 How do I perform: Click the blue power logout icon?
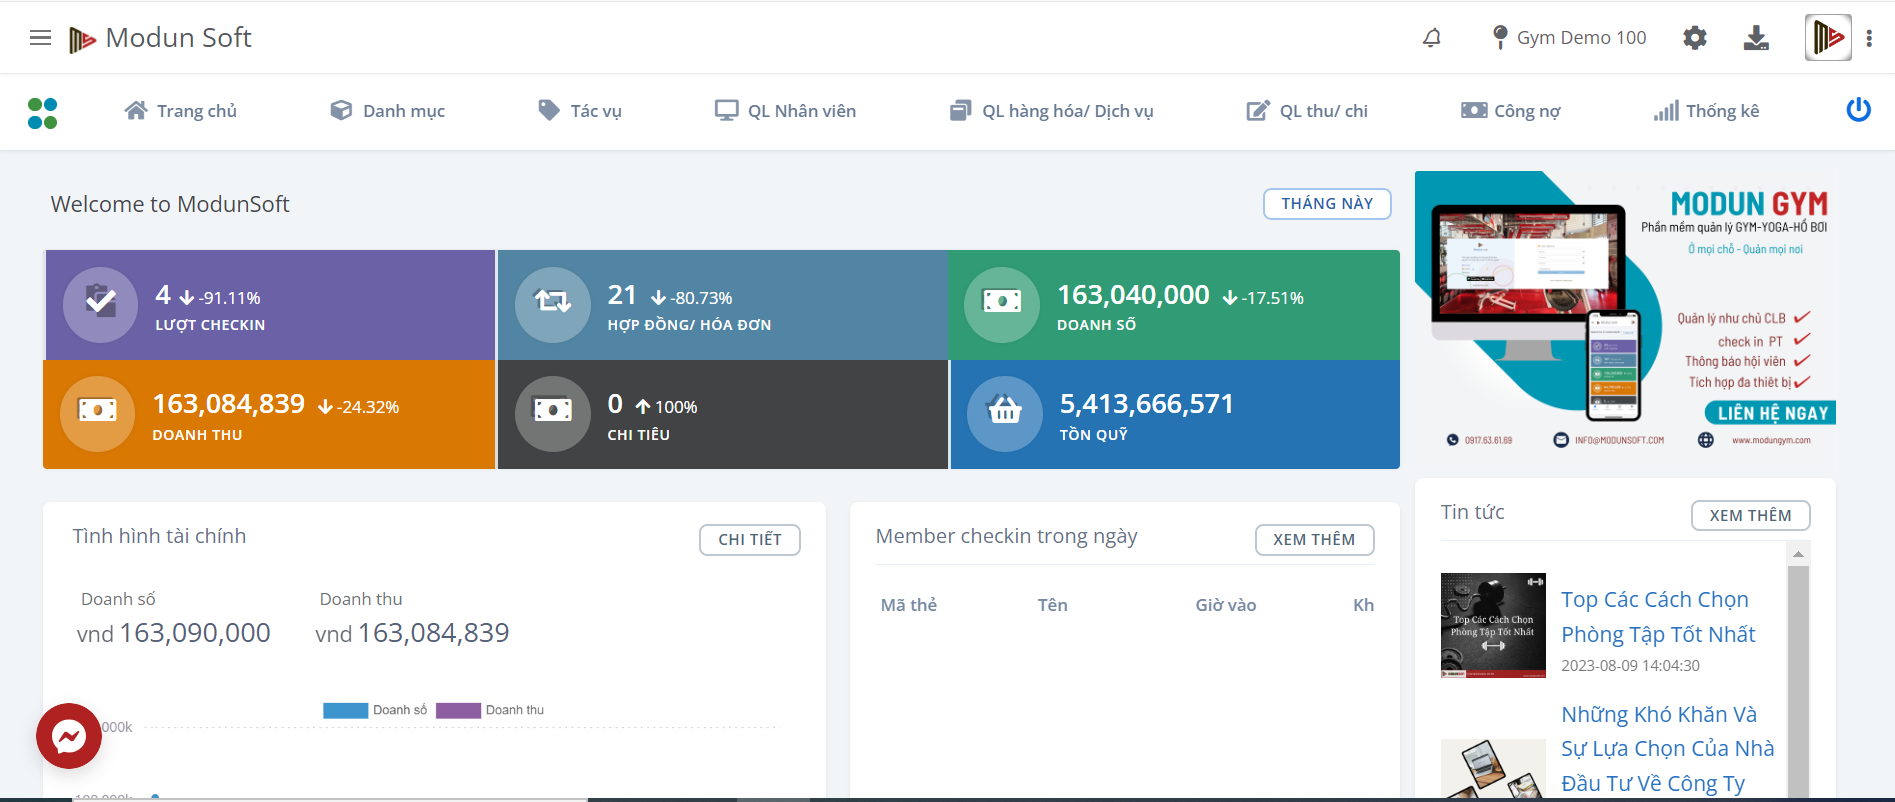[x=1858, y=110]
